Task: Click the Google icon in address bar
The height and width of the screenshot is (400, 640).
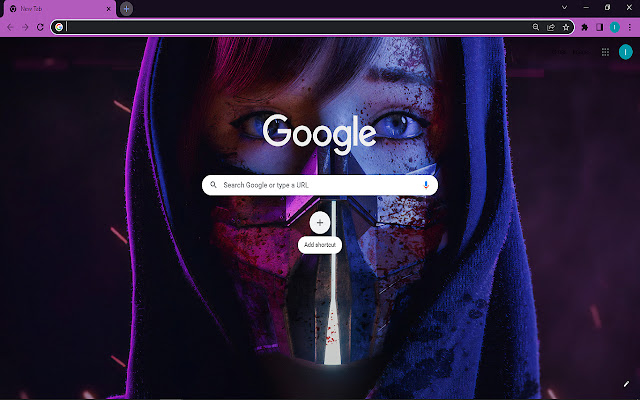Action: pyautogui.click(x=59, y=27)
